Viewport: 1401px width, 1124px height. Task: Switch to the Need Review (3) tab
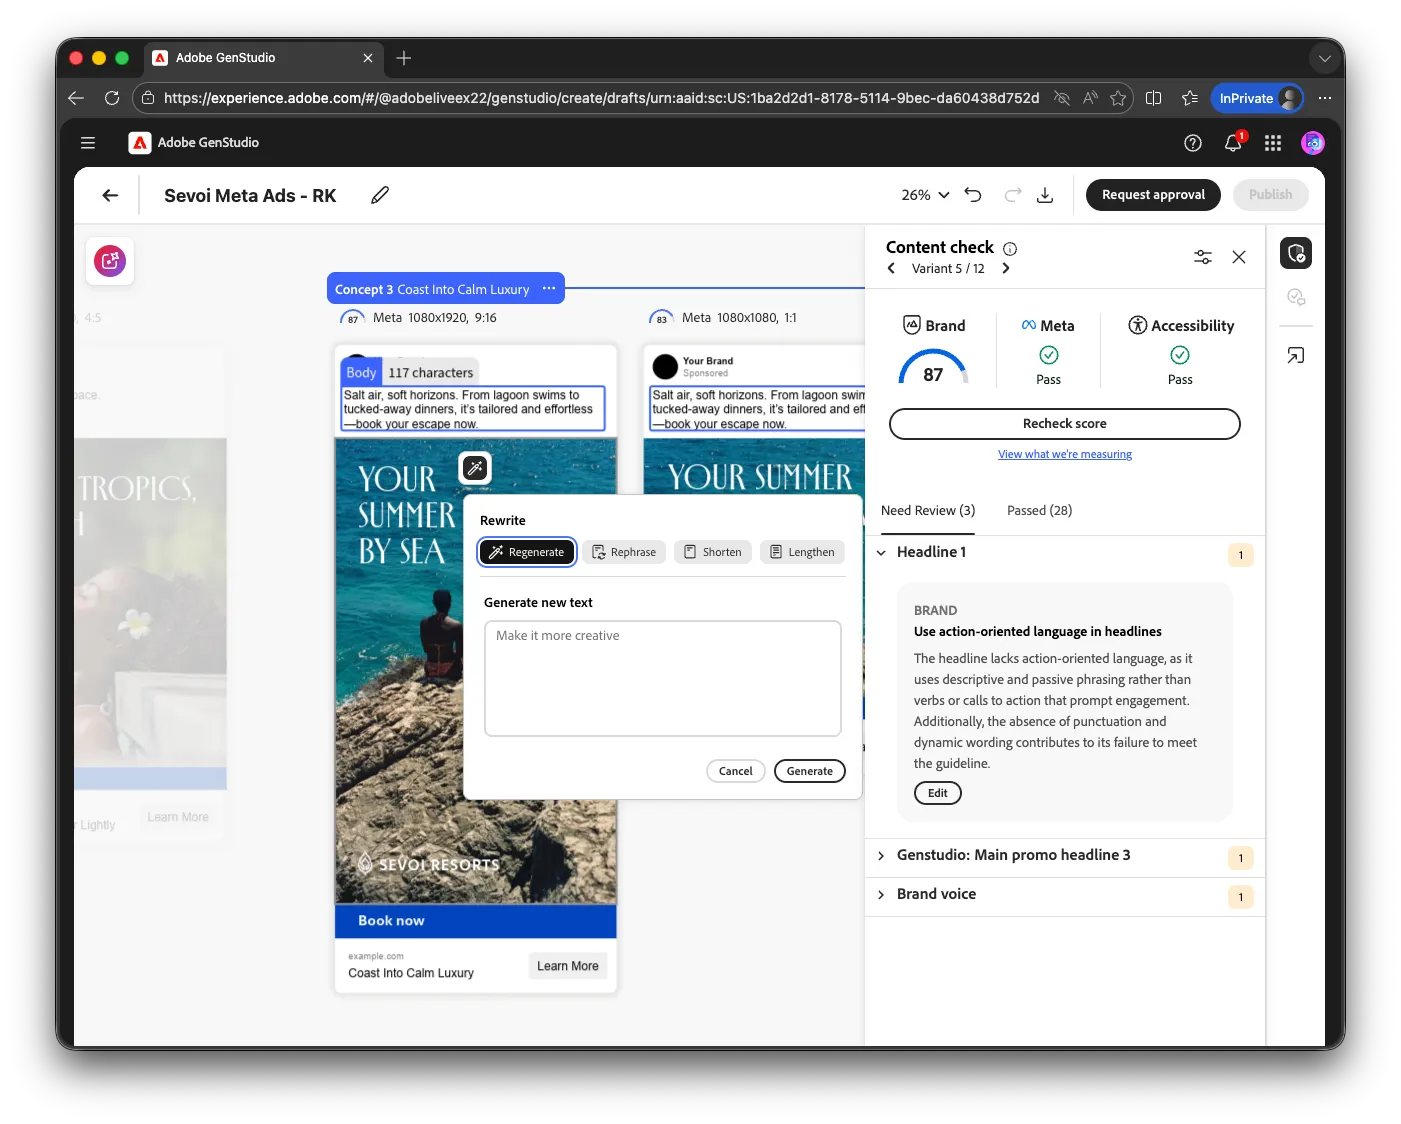[x=928, y=510]
